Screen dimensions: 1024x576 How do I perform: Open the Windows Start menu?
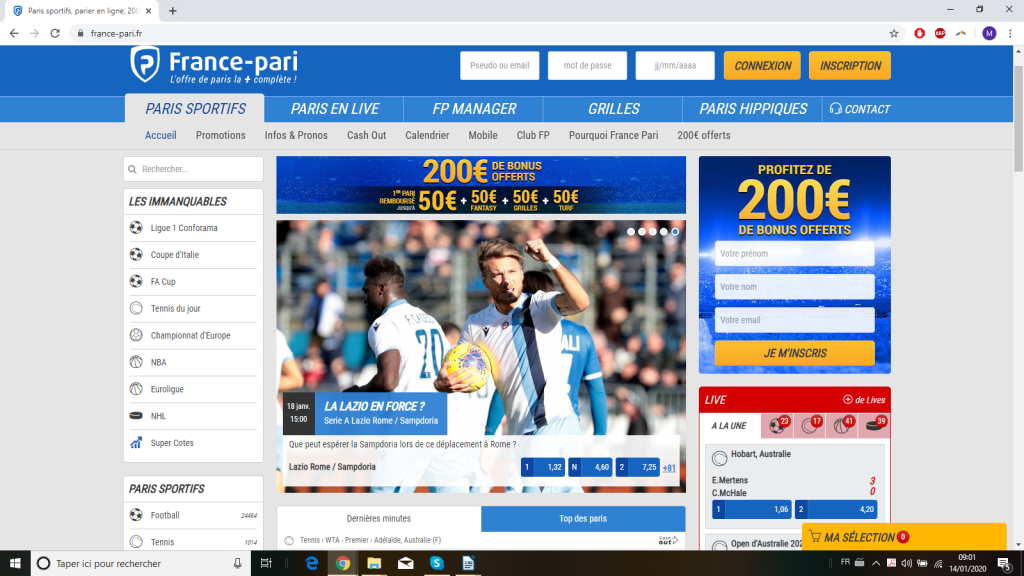[15, 563]
